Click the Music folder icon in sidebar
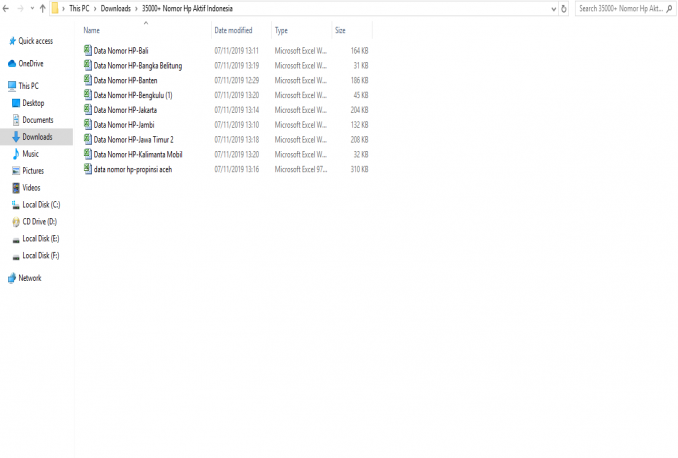Image resolution: width=678 pixels, height=458 pixels. [x=15, y=154]
